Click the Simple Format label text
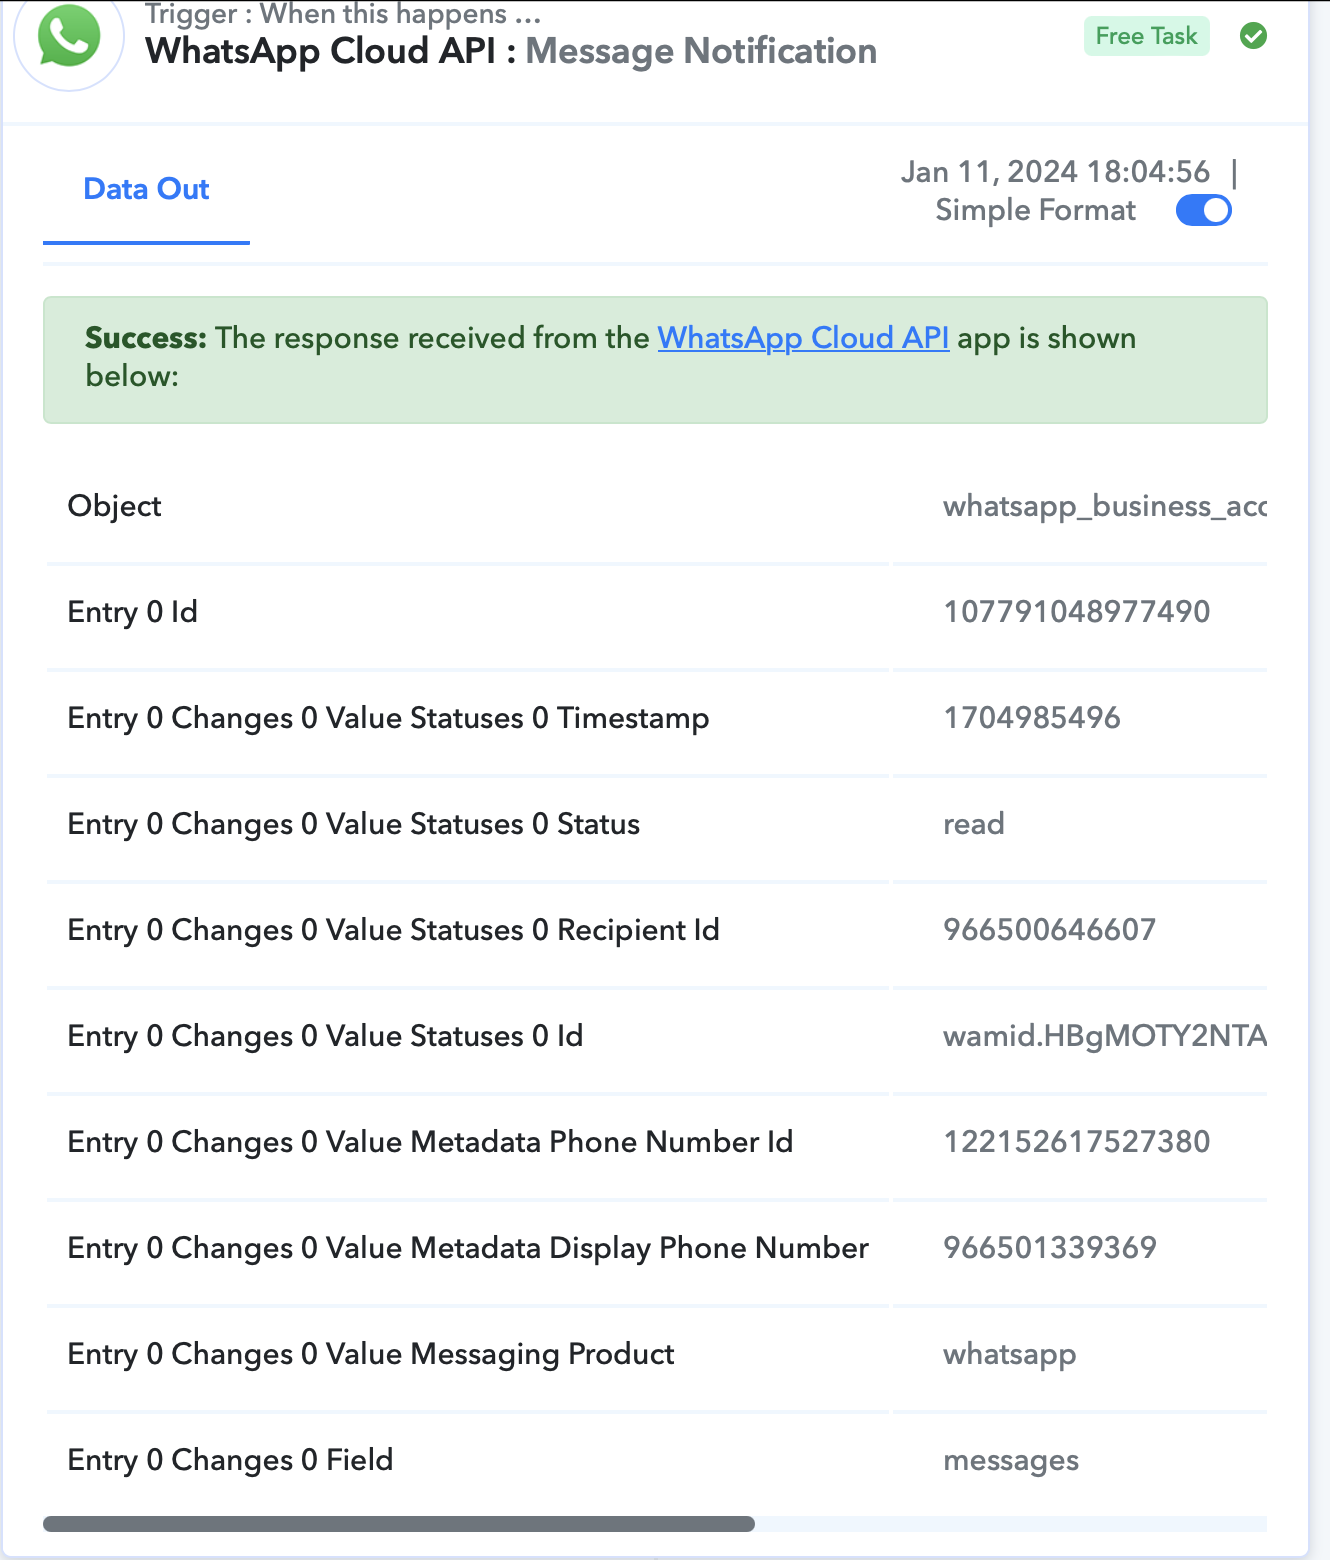Screen dimensions: 1330x1560 tap(1035, 210)
